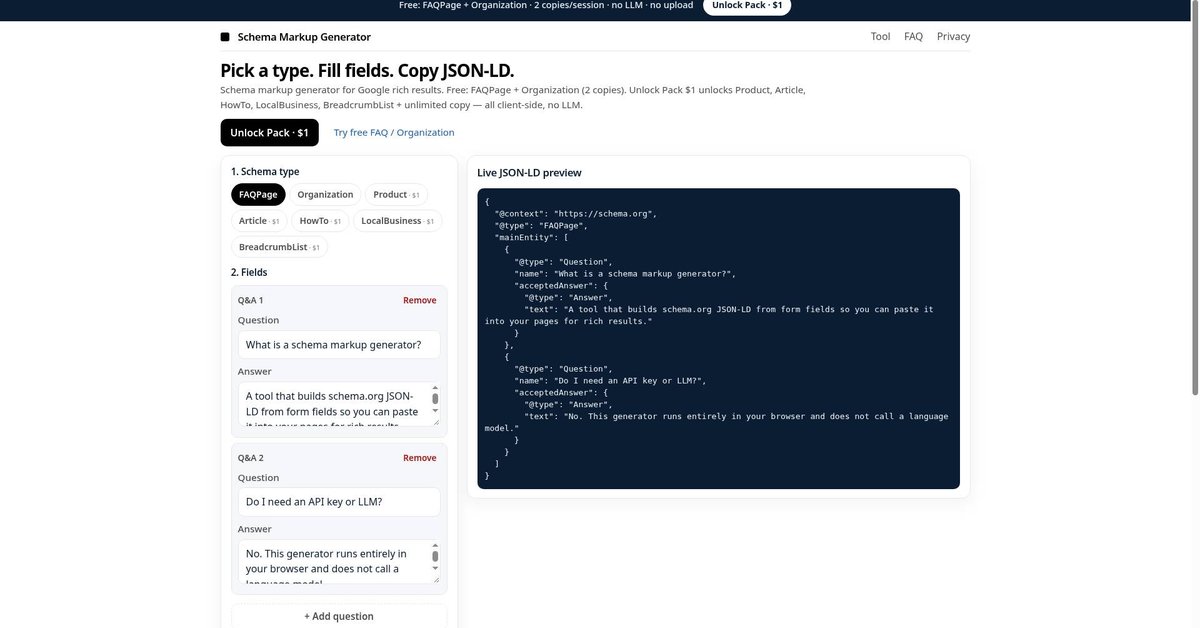Select the BreadcrumbList $1 schema type
Screen dimensions: 1200x628
click(279, 246)
